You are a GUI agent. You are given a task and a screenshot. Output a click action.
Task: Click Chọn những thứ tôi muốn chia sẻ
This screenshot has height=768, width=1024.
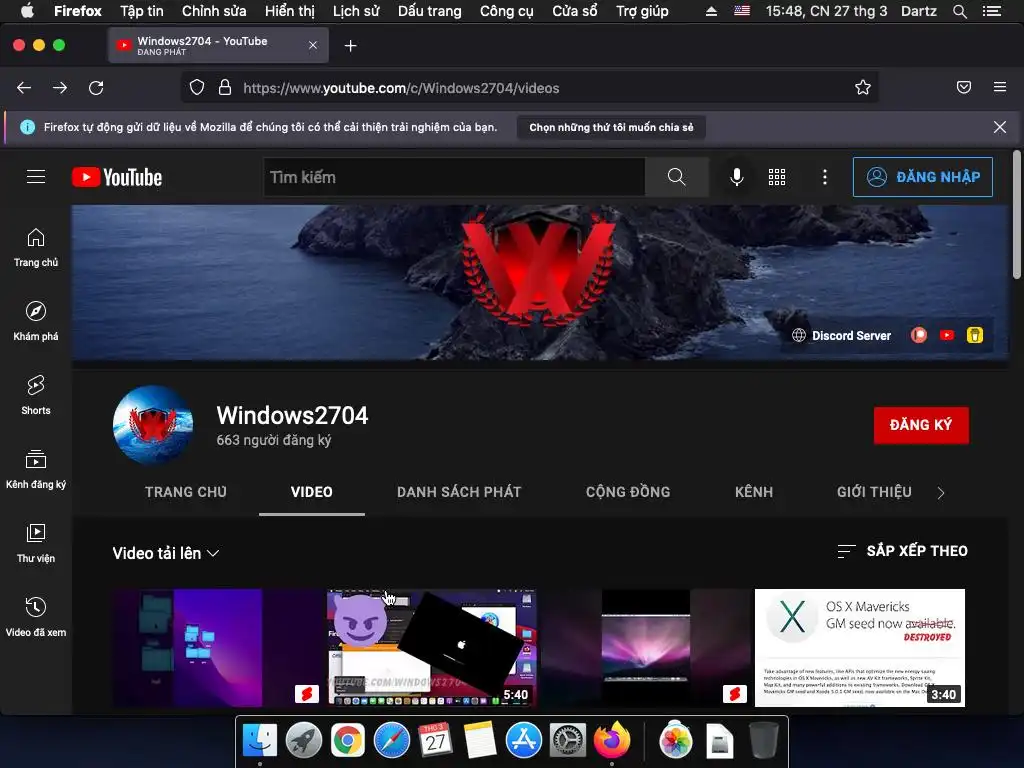[611, 127]
